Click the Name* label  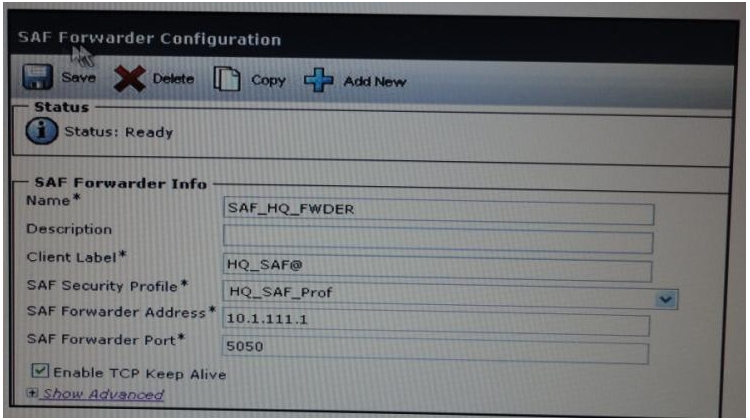click(53, 200)
